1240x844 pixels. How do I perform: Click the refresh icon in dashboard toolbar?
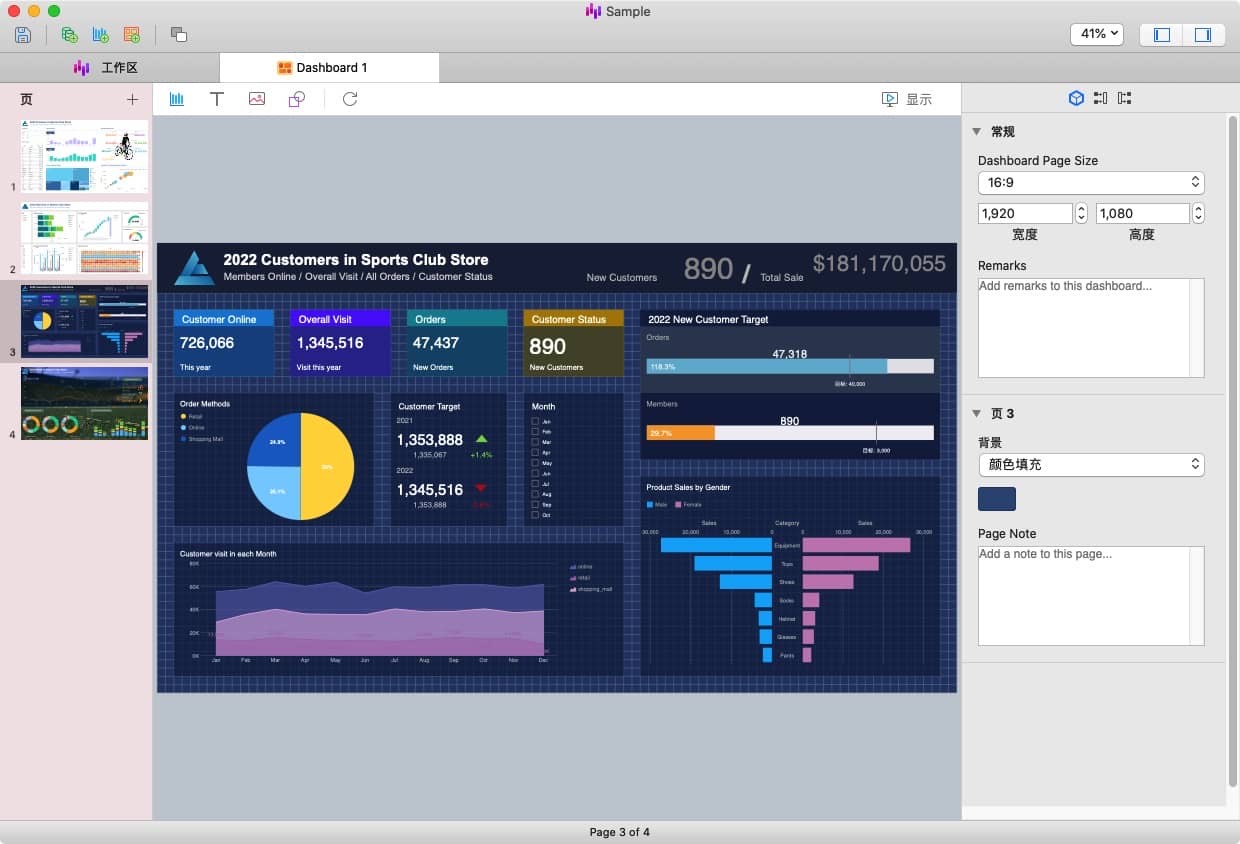point(349,99)
